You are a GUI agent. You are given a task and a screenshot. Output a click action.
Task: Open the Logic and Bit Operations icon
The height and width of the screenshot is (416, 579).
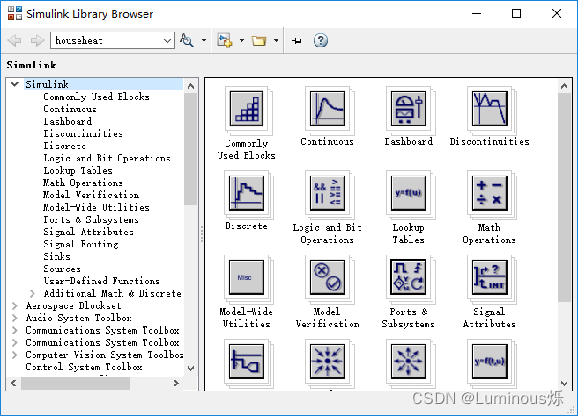click(328, 193)
